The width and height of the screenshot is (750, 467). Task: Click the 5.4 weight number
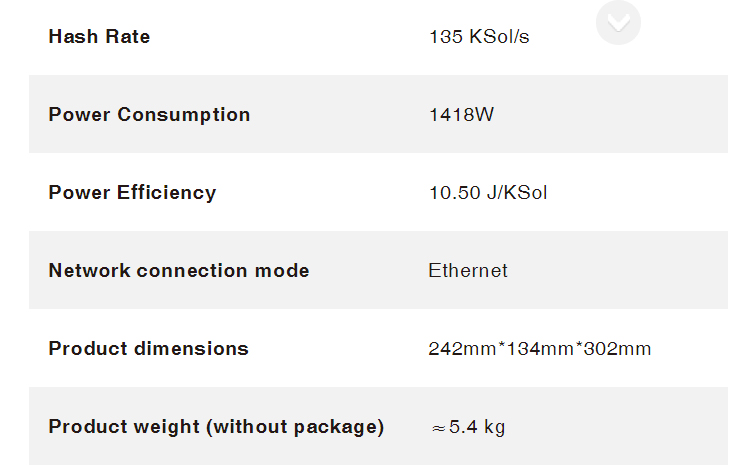(463, 427)
